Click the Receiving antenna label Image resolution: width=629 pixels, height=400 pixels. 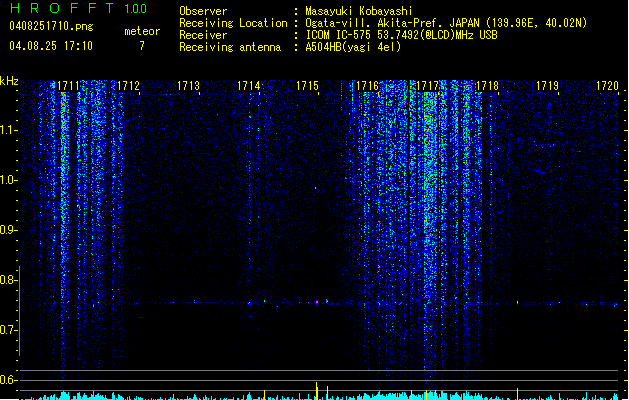(230, 47)
